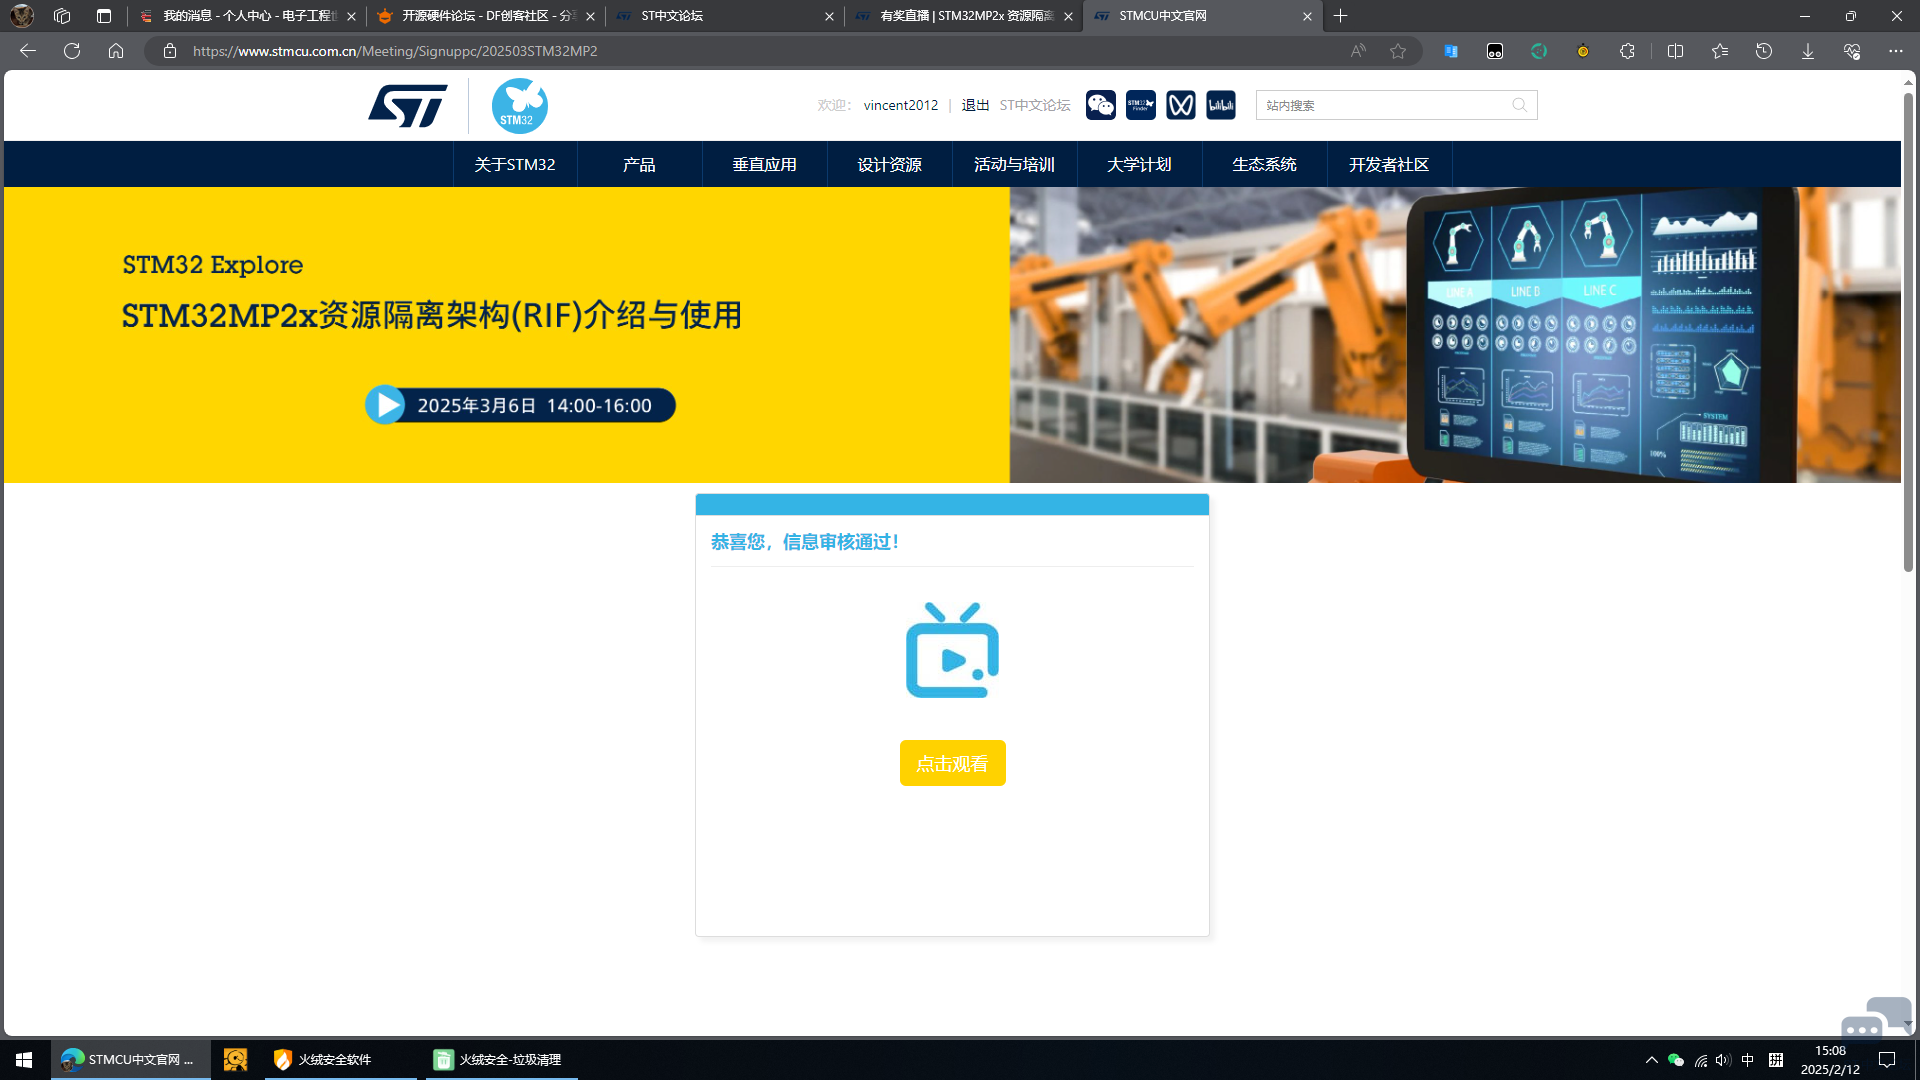Close the 开源硬件论坛 tab

[590, 16]
